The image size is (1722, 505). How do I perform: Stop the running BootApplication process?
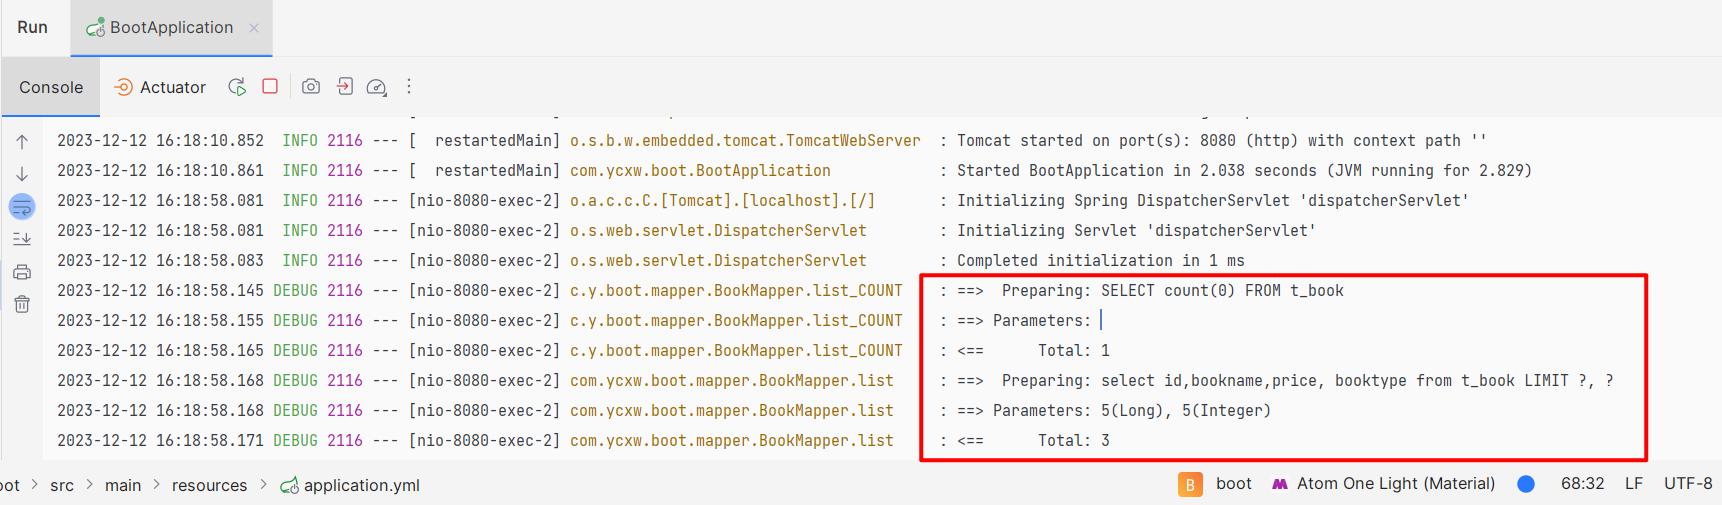click(270, 87)
